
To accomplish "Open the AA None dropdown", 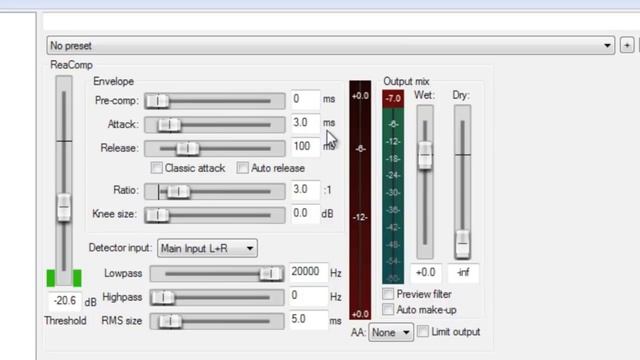I will [391, 332].
